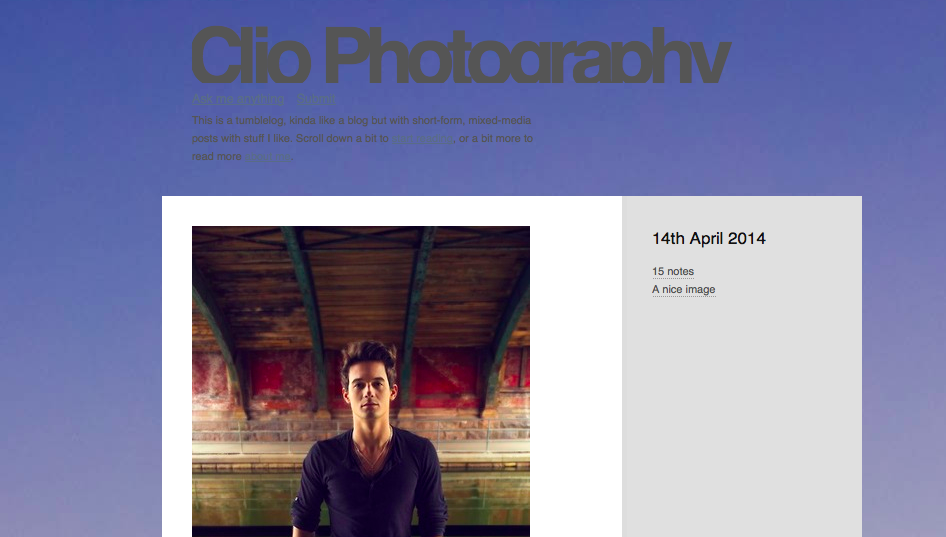
Task: Open the Ask me anything link
Action: click(x=238, y=99)
